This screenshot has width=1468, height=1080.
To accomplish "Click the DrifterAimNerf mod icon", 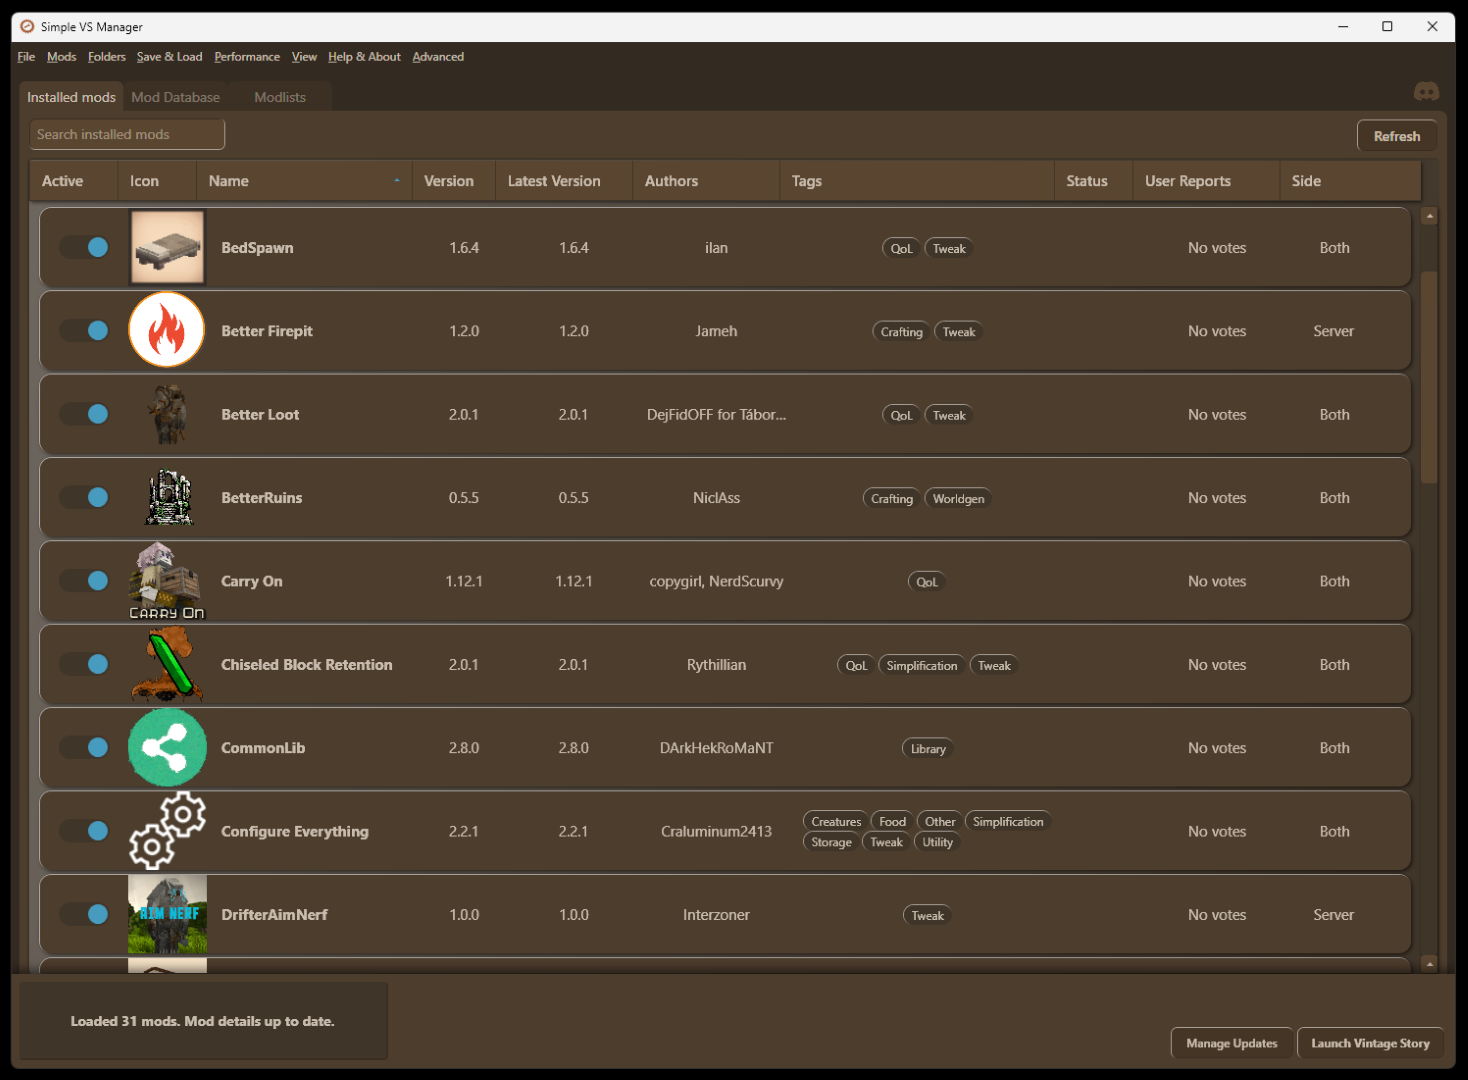I will [167, 914].
